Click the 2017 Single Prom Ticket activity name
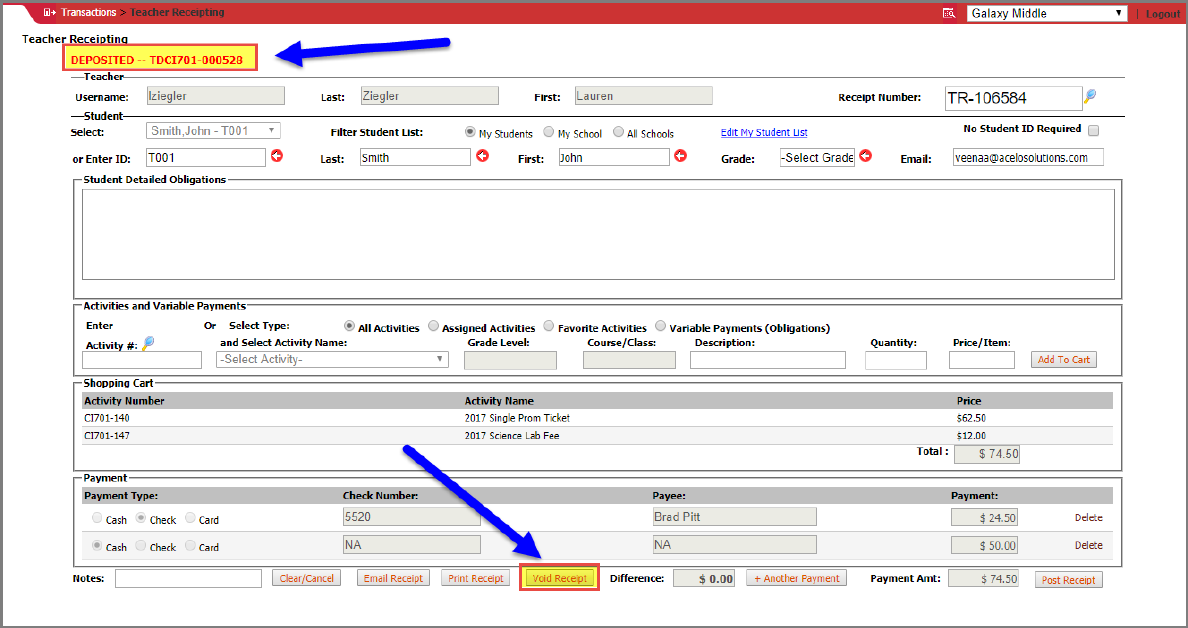1188x628 pixels. (517, 417)
